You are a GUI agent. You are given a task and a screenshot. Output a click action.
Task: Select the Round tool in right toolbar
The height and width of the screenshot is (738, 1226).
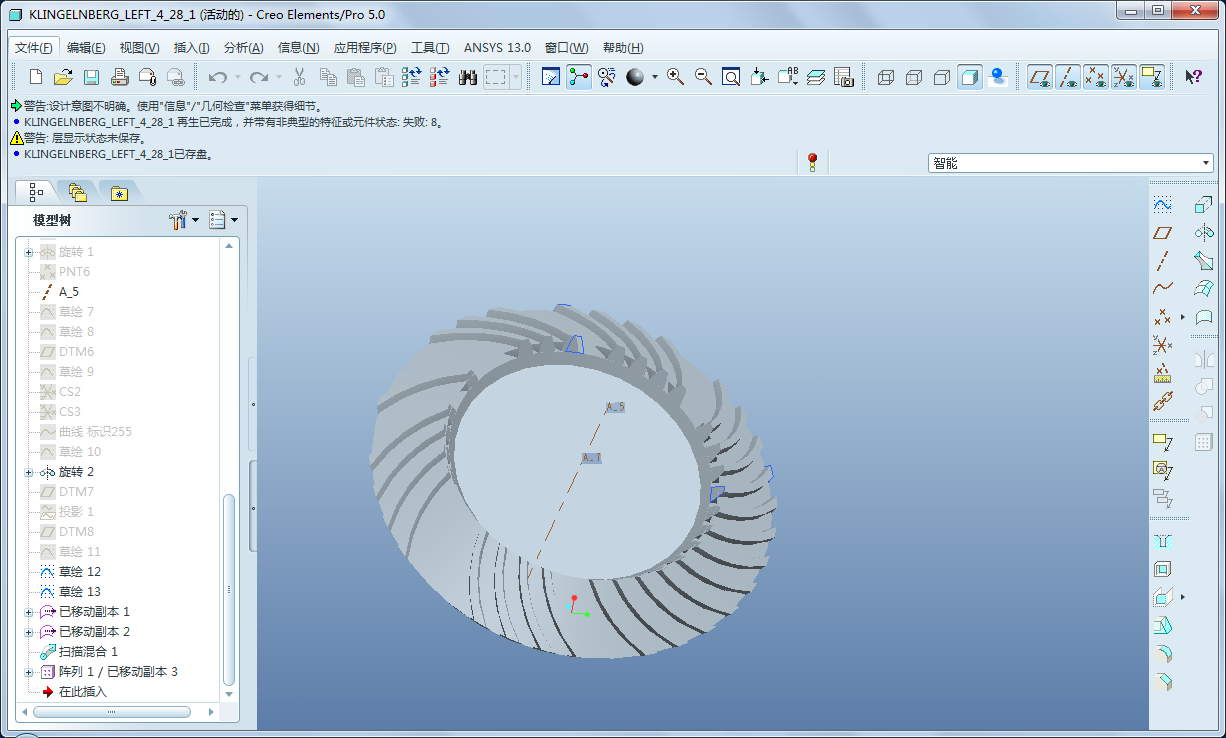tap(1162, 654)
